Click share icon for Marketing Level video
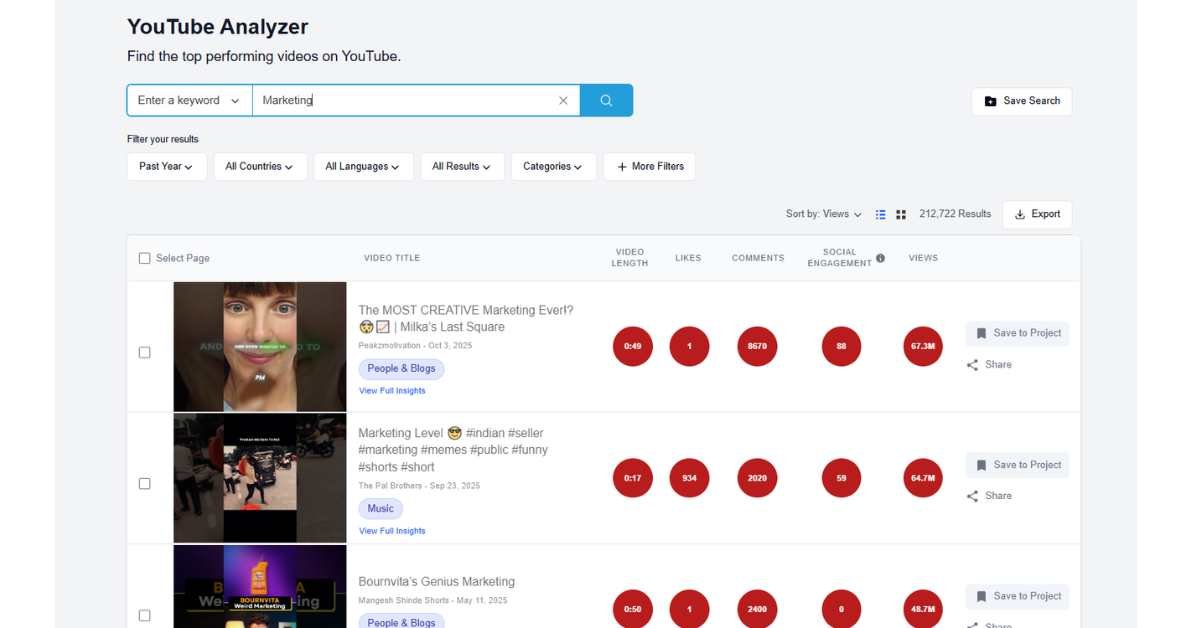The image size is (1200, 628). pyautogui.click(x=972, y=496)
